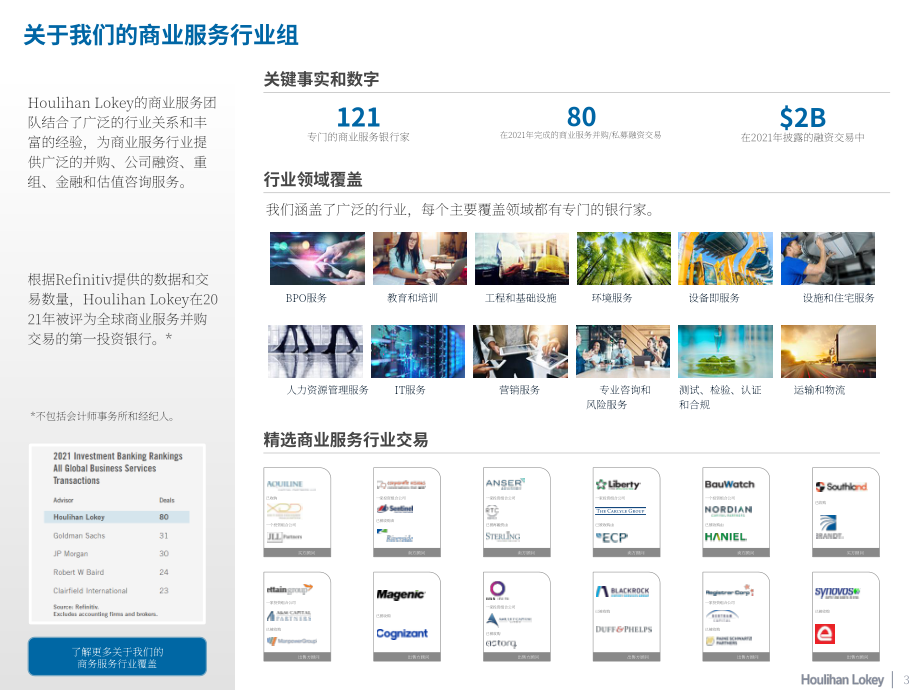This screenshot has width=920, height=690.
Task: Open the ettain group ManpowerGroup card
Action: (297, 617)
